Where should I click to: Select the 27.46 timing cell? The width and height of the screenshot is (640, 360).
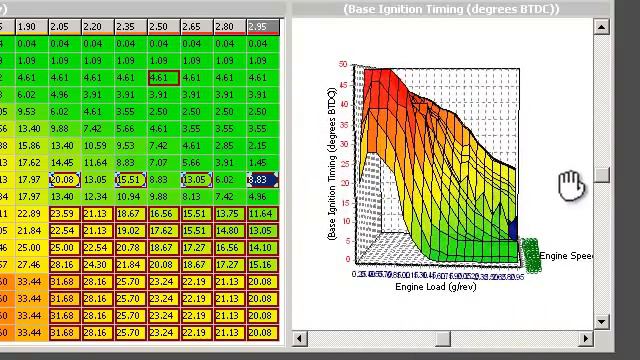coord(31,265)
